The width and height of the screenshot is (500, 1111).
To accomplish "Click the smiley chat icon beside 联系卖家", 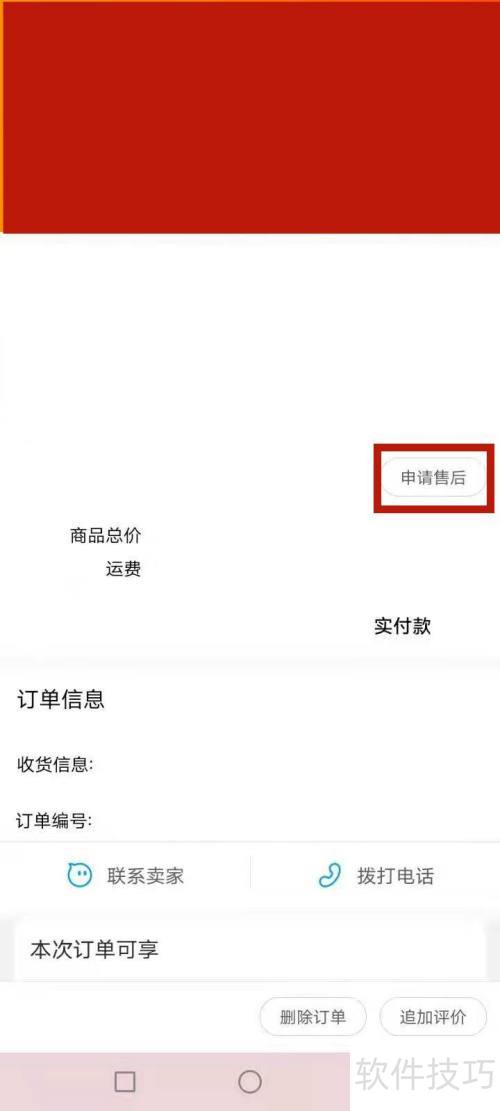I will pyautogui.click(x=80, y=875).
